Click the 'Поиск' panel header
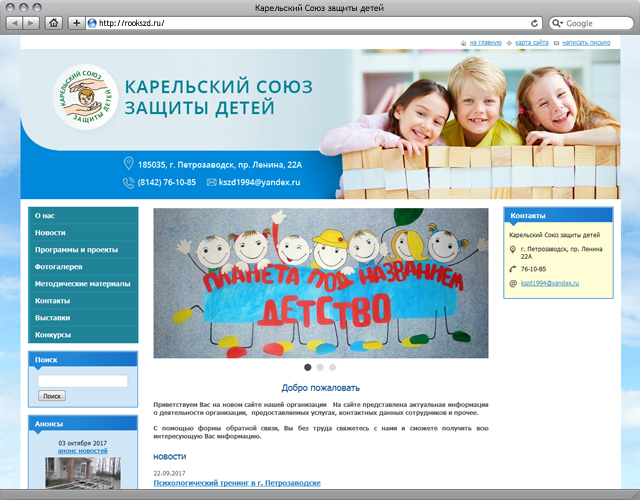640x500 pixels. (x=83, y=360)
